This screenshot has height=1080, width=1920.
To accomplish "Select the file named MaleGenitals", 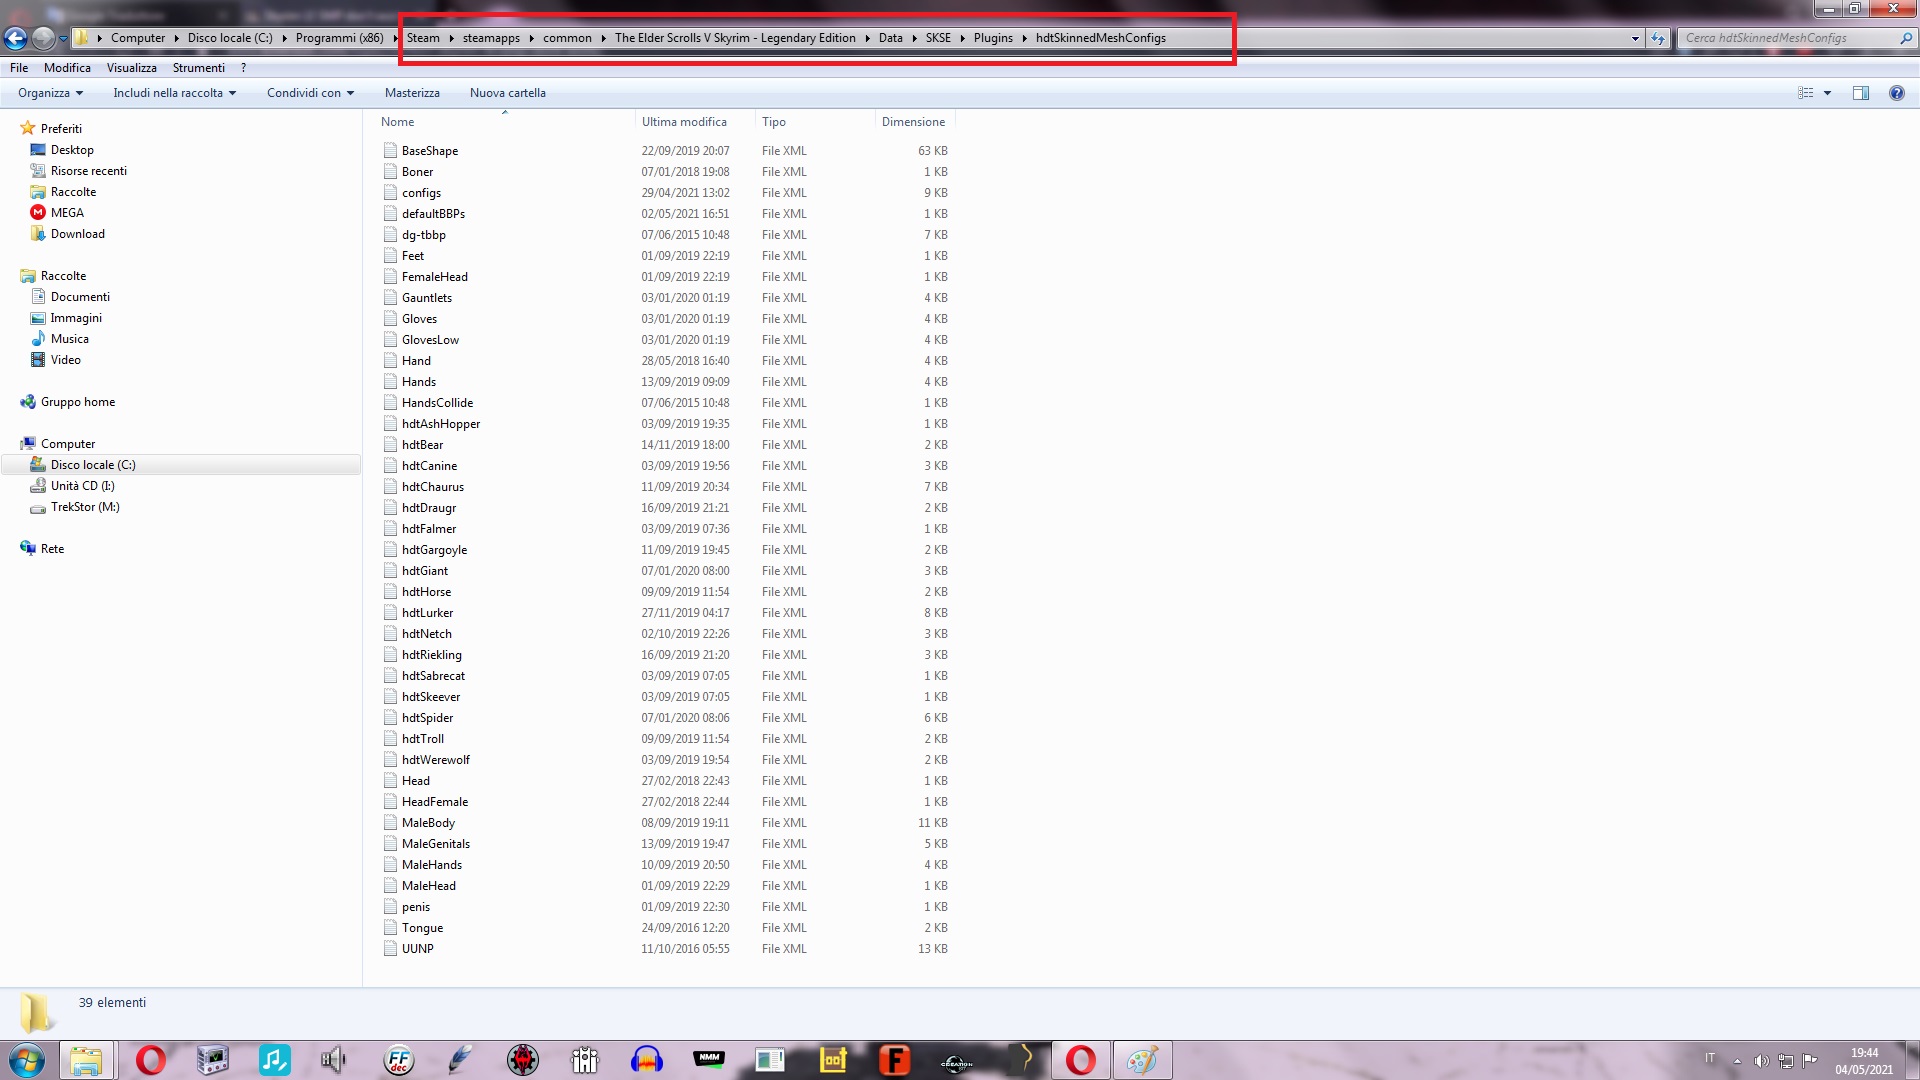I will pos(436,844).
